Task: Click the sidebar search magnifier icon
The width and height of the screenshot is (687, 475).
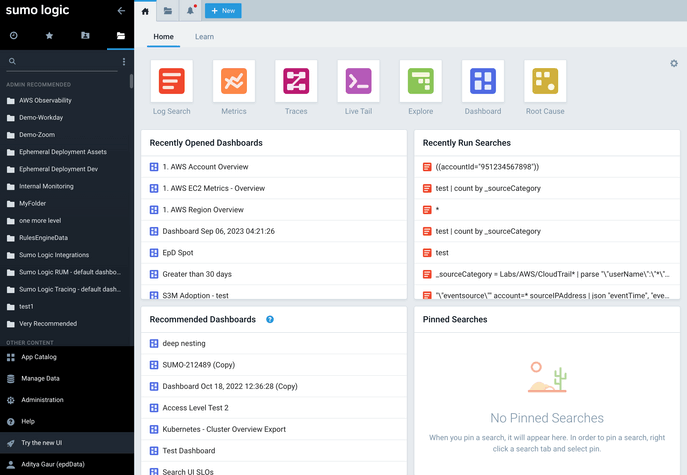Action: tap(12, 61)
